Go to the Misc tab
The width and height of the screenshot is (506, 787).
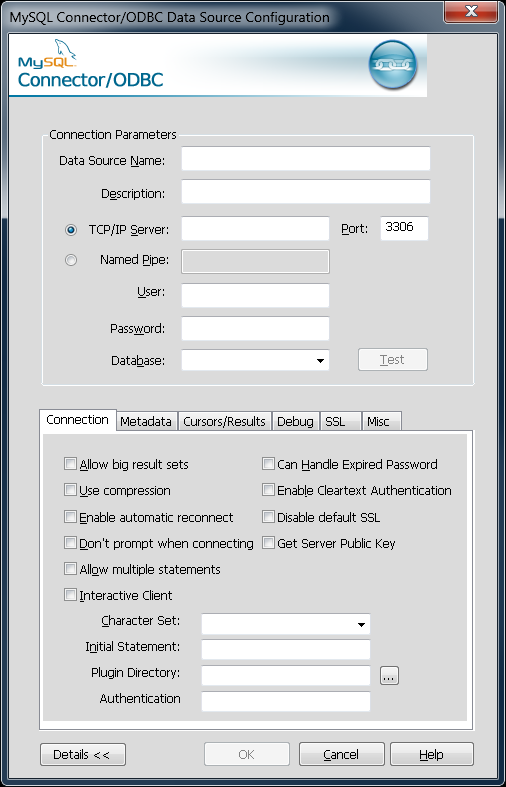coord(381,422)
